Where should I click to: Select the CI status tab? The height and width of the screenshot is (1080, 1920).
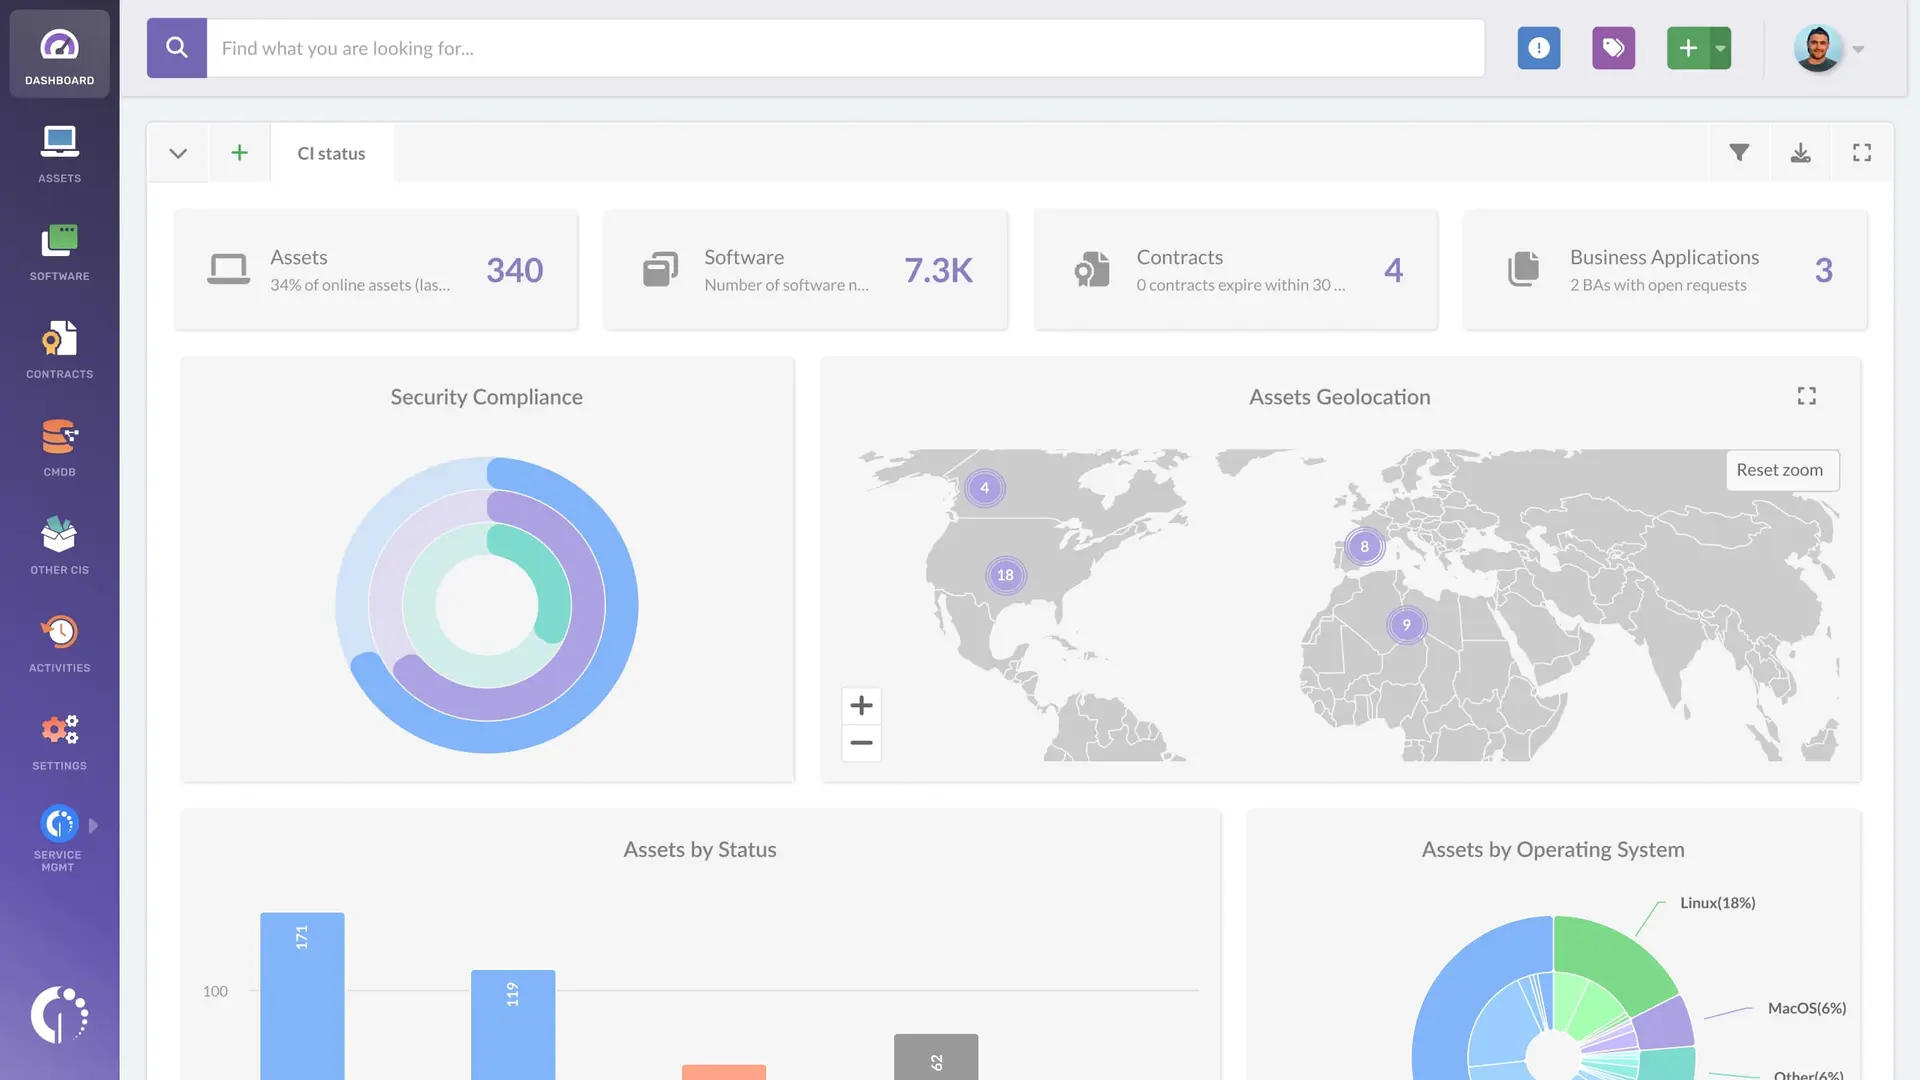331,153
